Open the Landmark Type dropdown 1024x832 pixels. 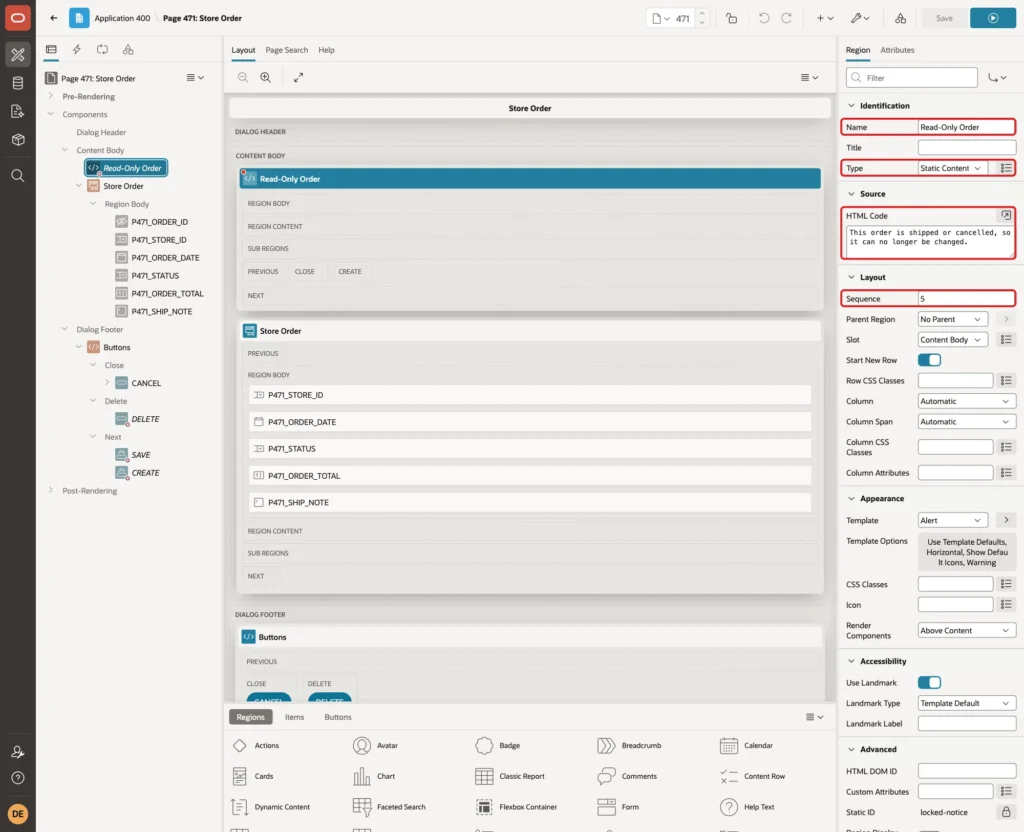(x=967, y=703)
